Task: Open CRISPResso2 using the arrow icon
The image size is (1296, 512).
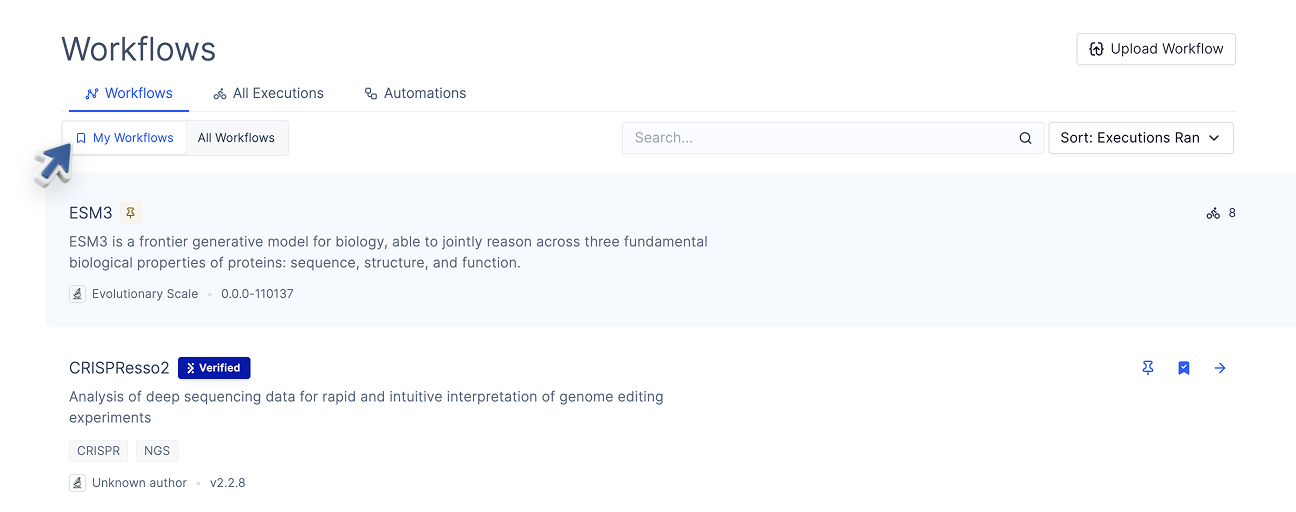Action: click(1220, 368)
